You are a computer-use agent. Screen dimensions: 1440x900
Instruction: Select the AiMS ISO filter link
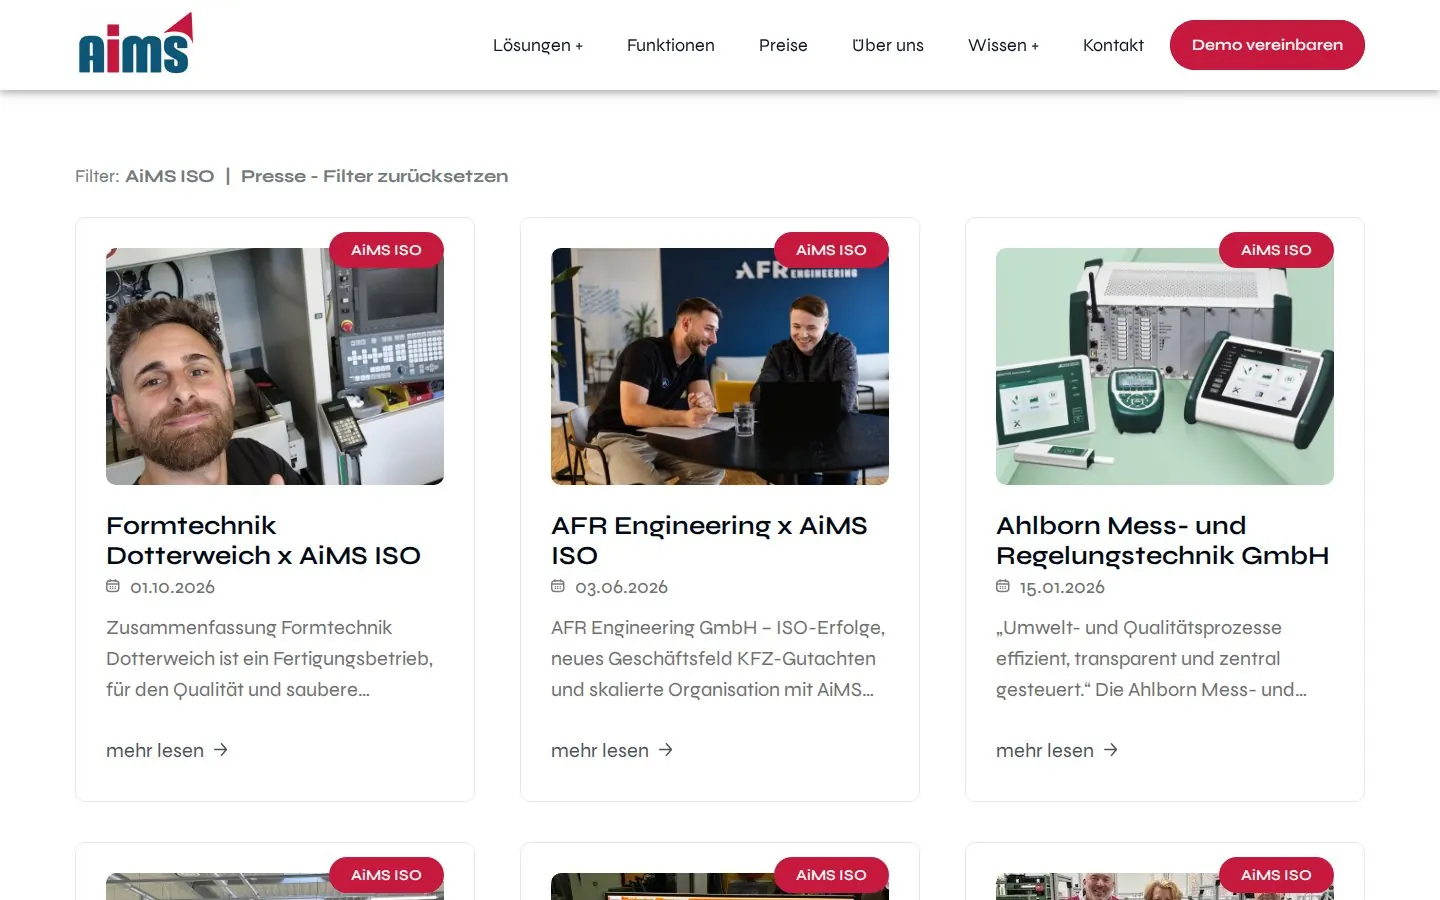tap(170, 176)
